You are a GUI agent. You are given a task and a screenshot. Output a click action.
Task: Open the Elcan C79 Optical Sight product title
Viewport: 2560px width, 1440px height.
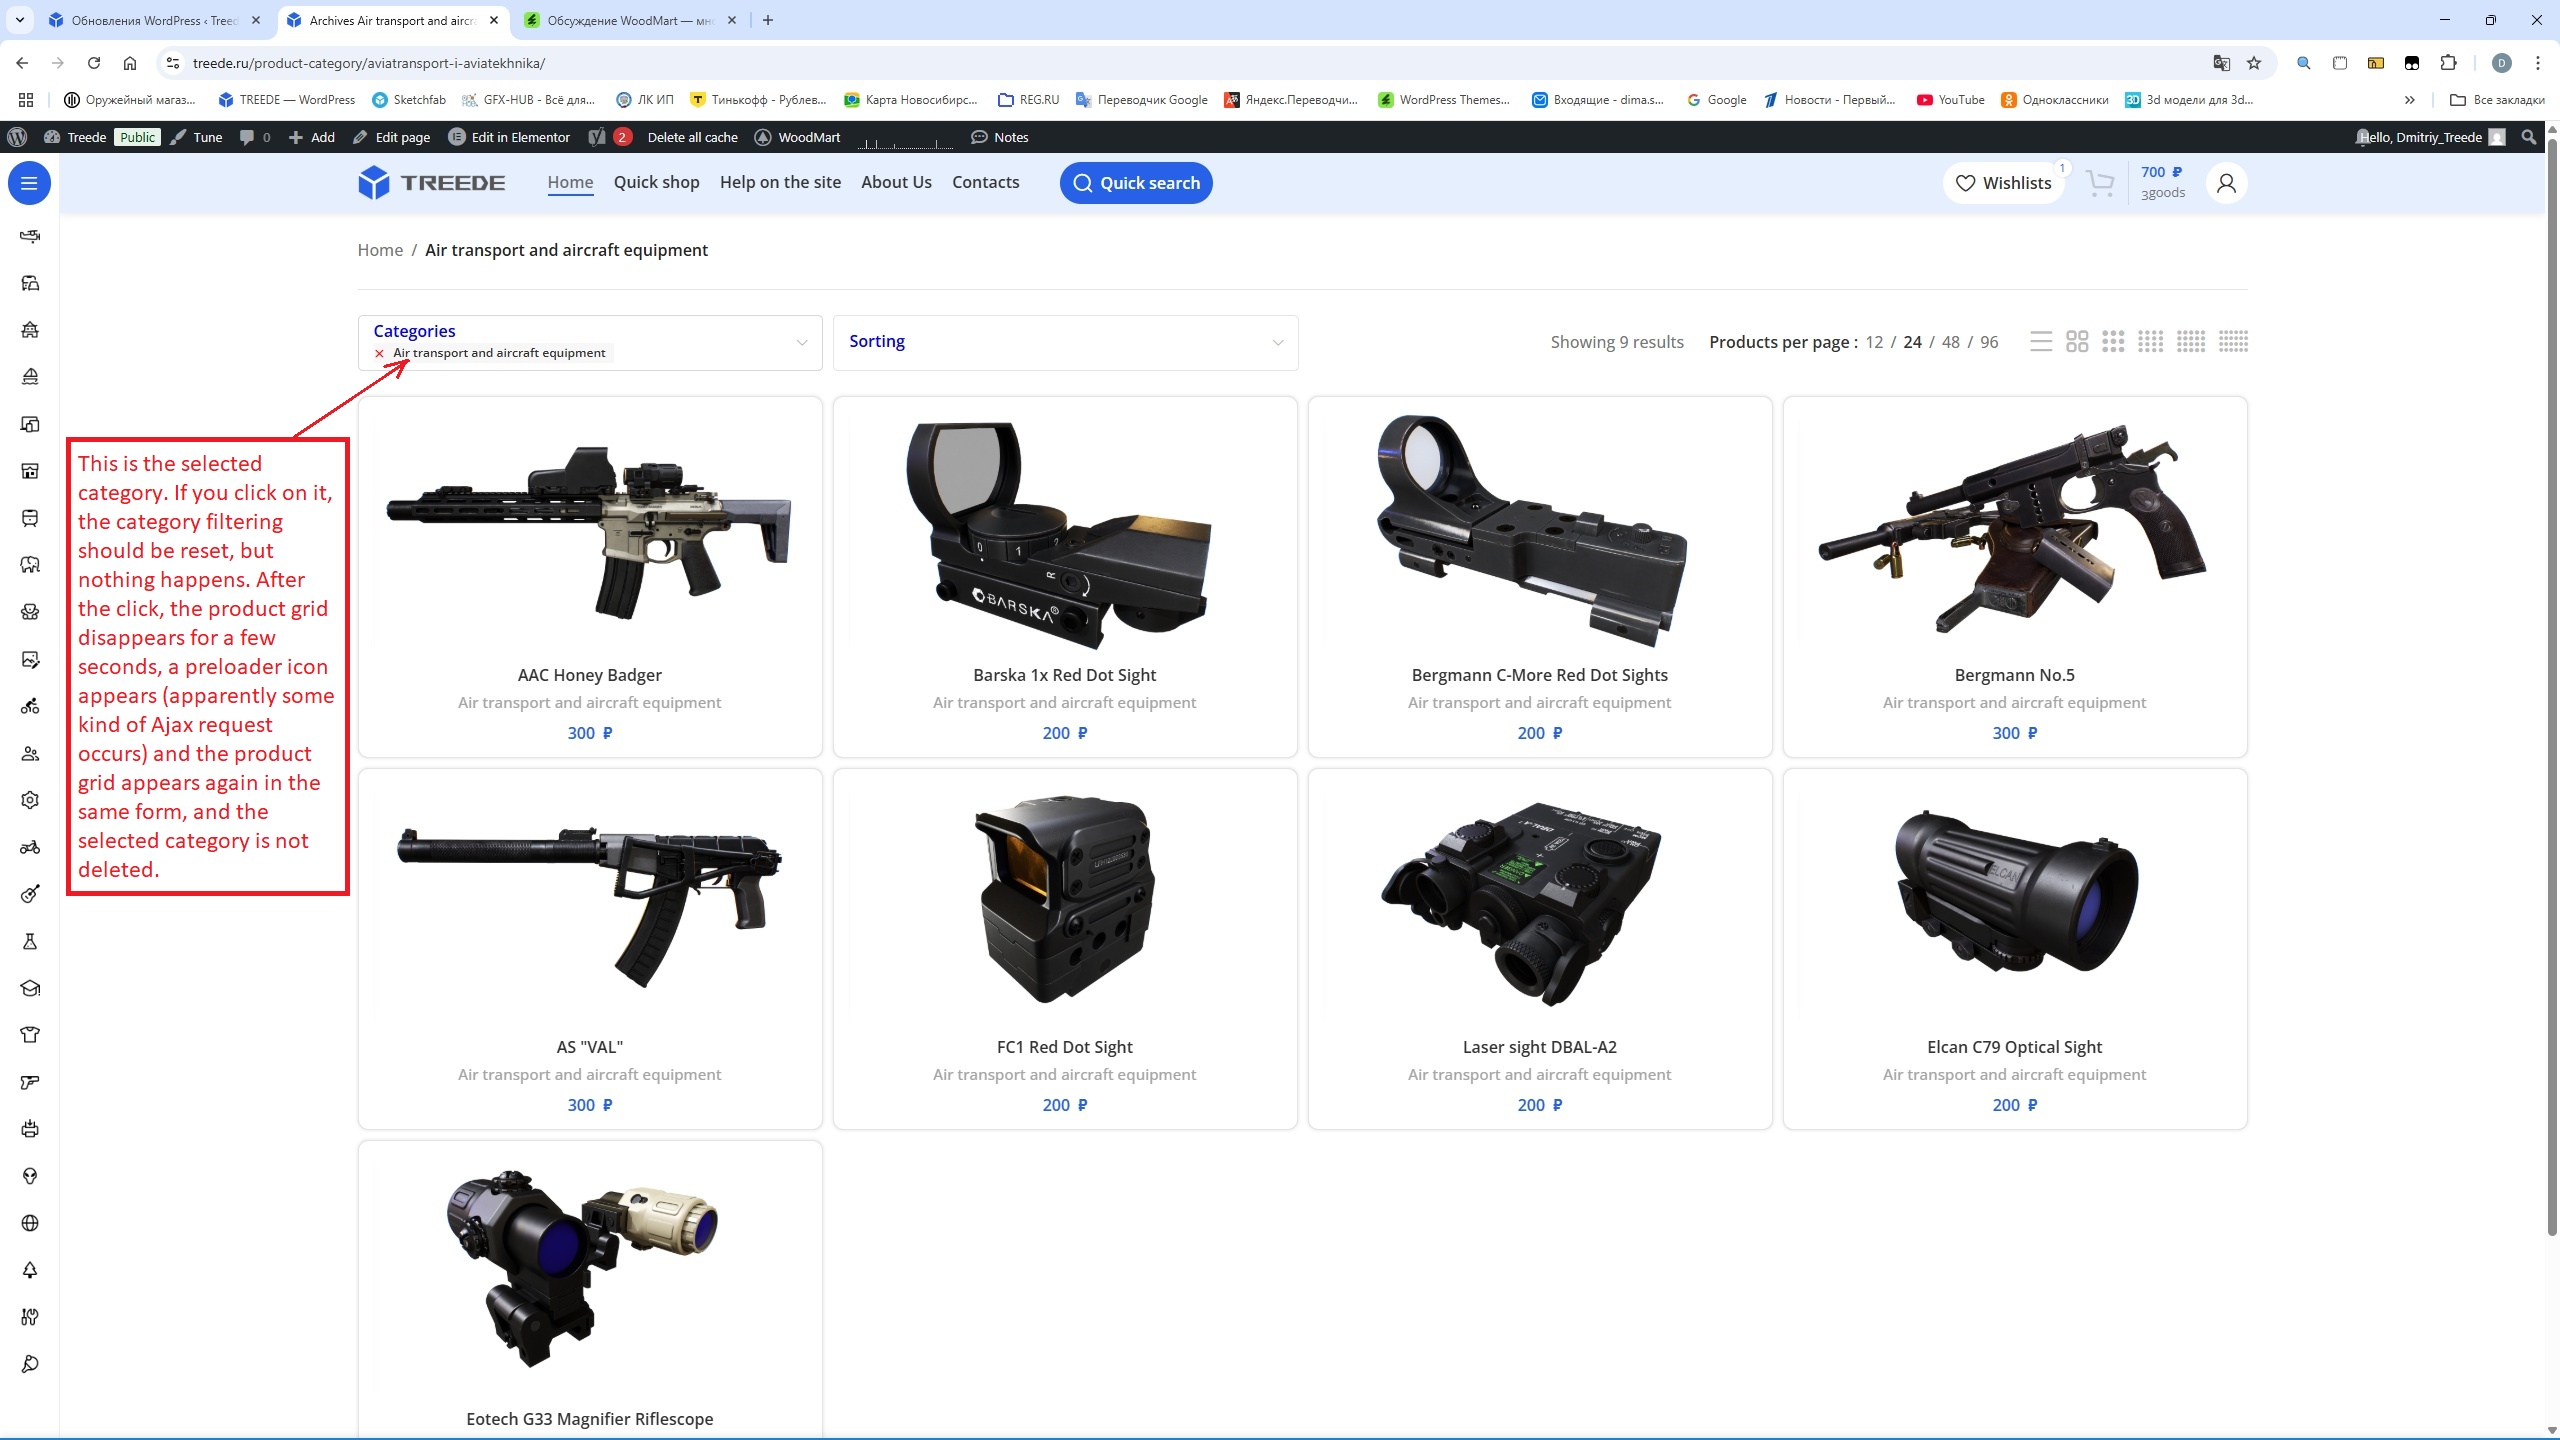point(2014,1047)
